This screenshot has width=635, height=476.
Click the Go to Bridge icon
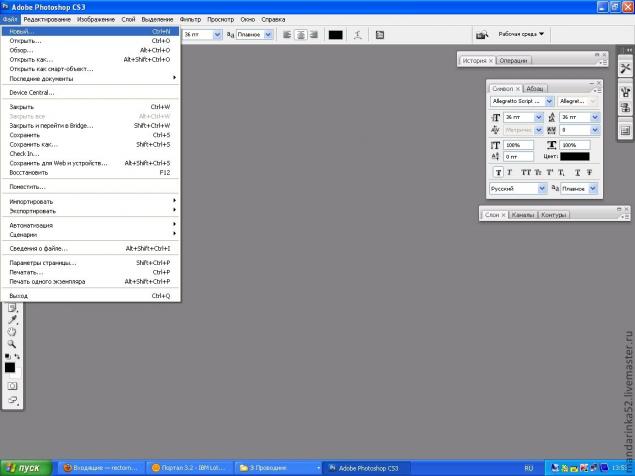482,35
